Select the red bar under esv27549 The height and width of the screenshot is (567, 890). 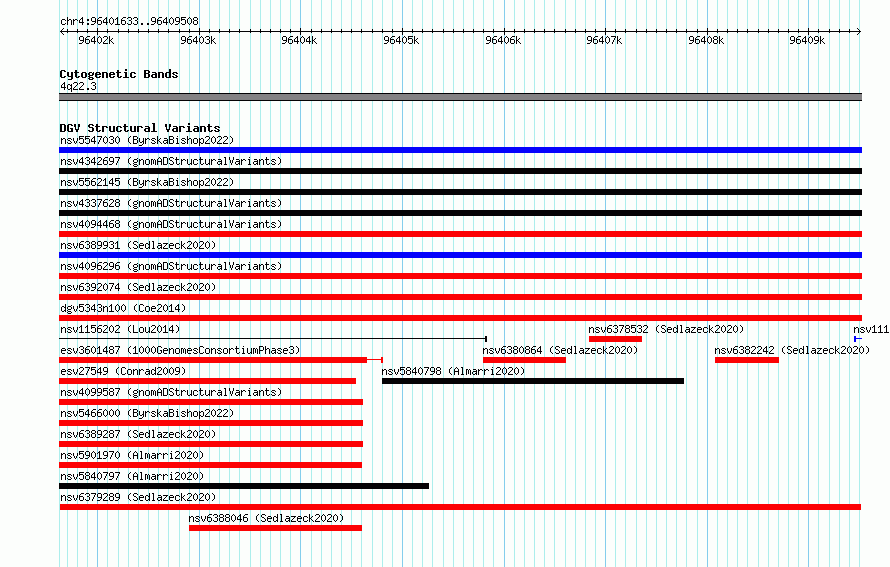coord(207,381)
